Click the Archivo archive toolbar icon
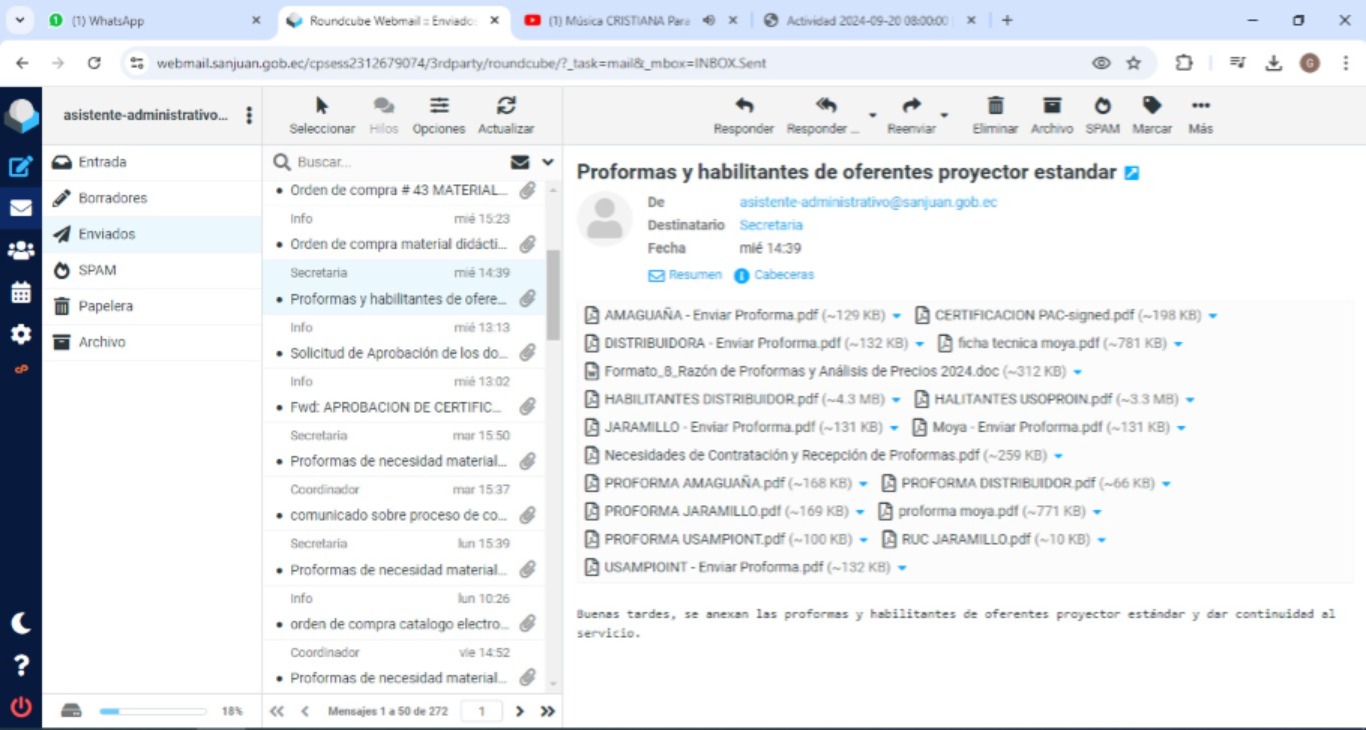The width and height of the screenshot is (1366, 730). (x=1051, y=106)
